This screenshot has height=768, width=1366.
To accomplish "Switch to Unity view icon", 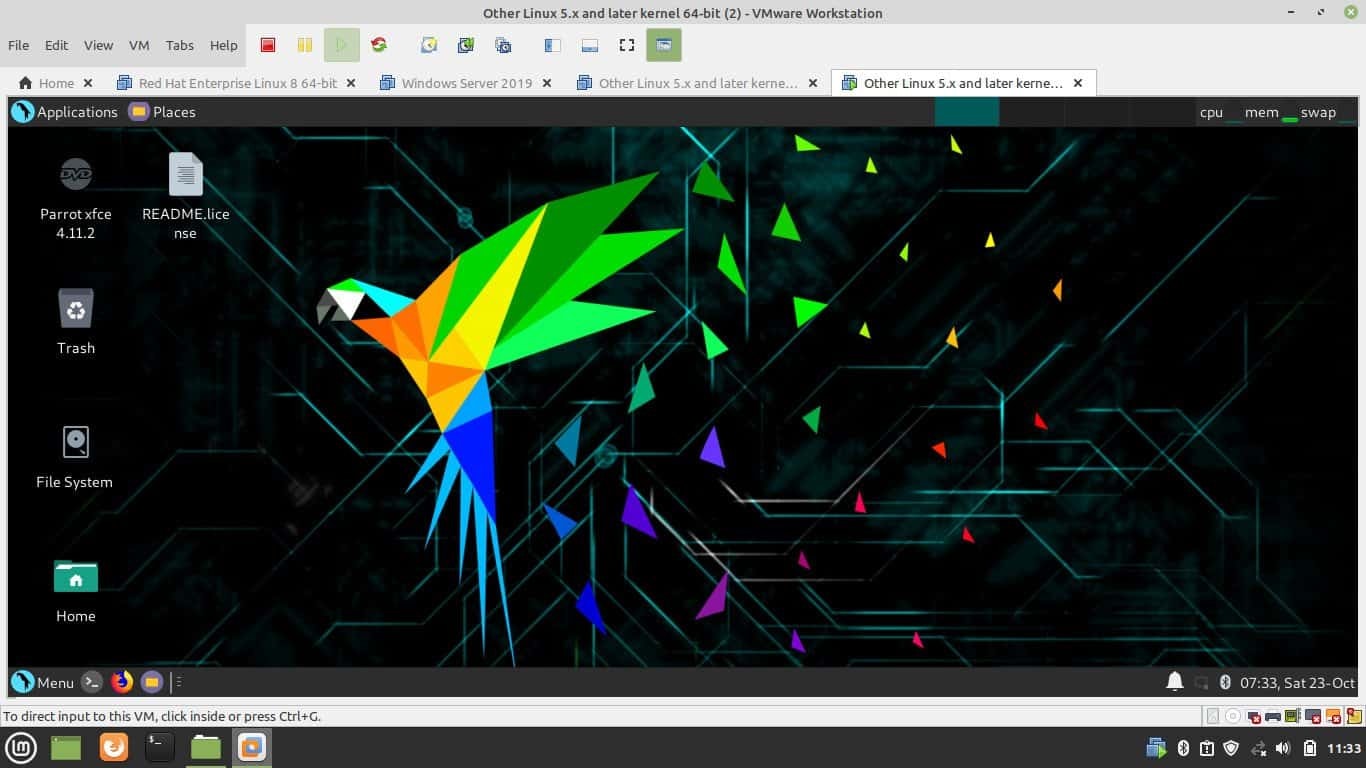I will click(x=664, y=45).
